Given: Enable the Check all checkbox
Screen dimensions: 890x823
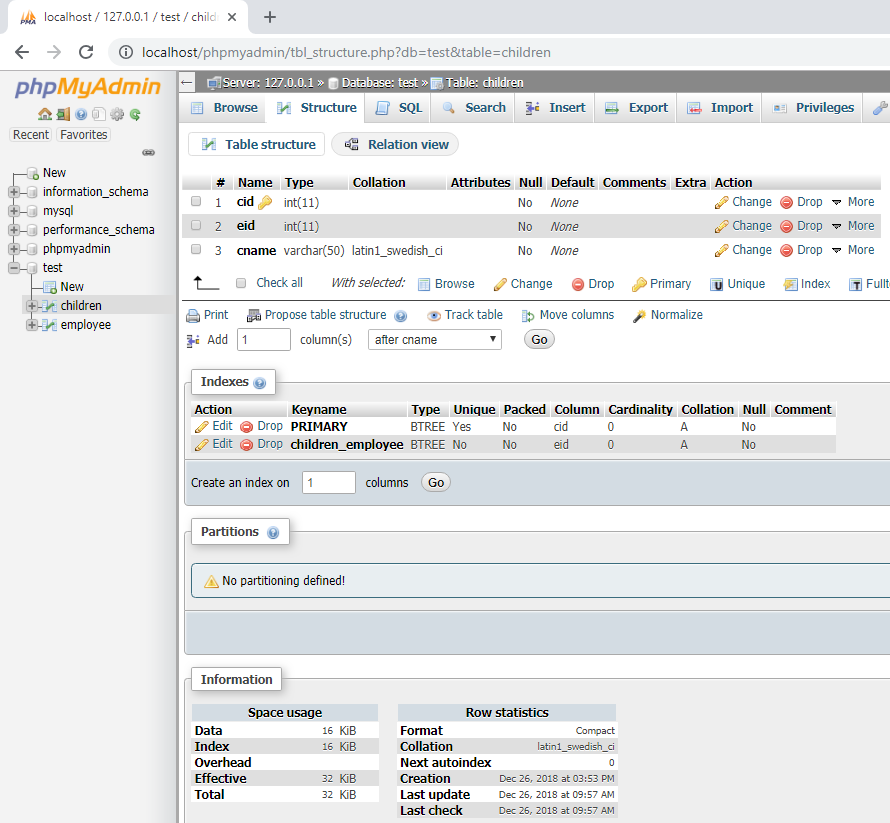Looking at the screenshot, I should coord(240,284).
